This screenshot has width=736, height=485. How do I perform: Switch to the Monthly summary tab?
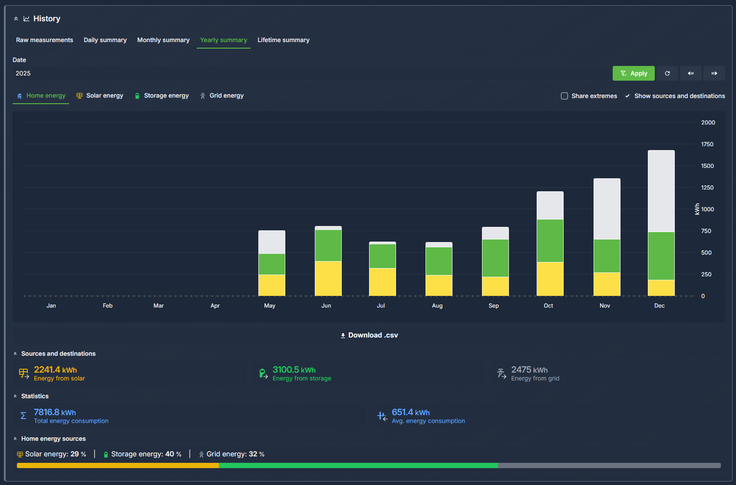(x=163, y=40)
